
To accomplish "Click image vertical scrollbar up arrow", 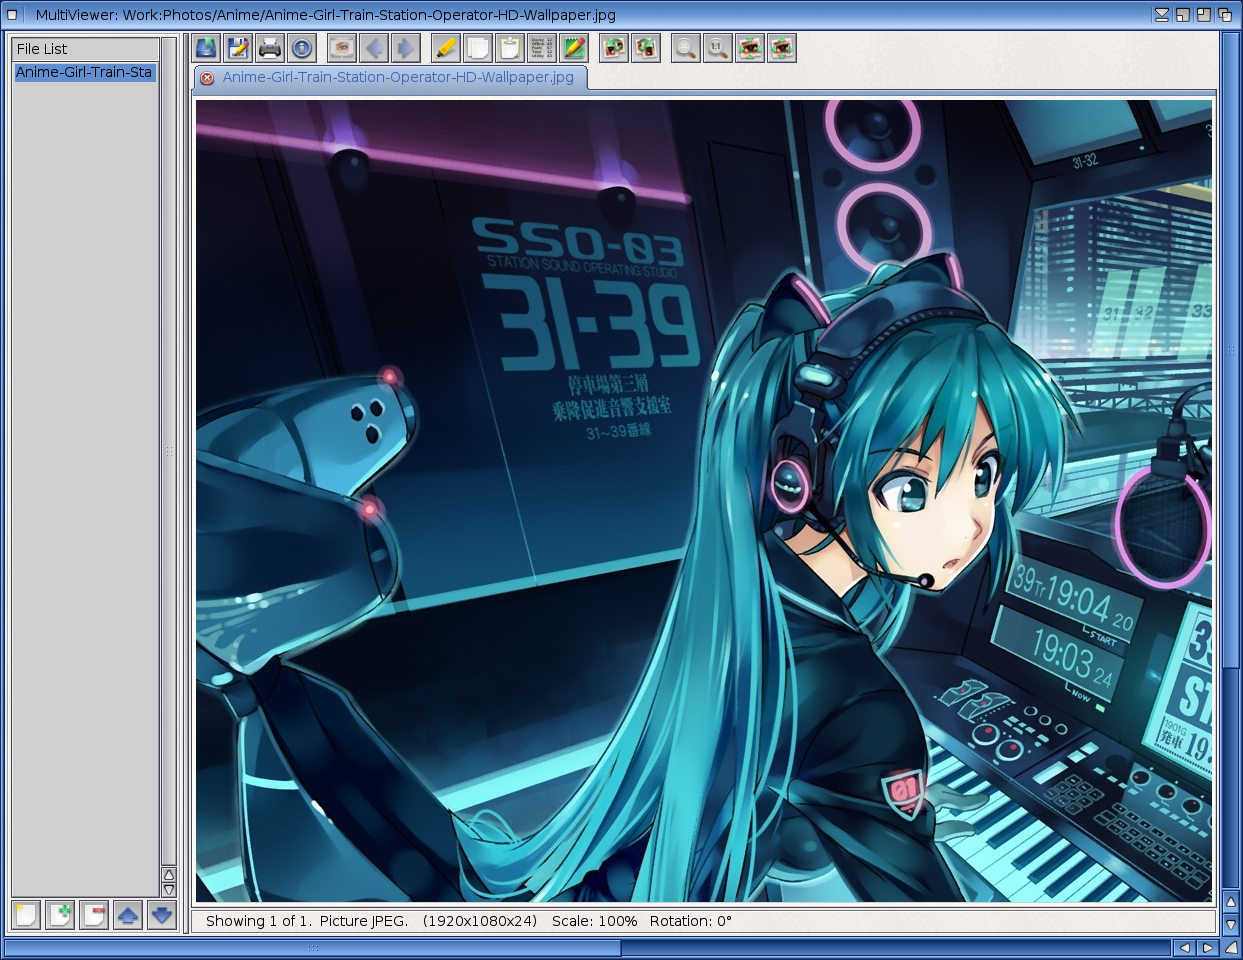I will [x=1231, y=902].
